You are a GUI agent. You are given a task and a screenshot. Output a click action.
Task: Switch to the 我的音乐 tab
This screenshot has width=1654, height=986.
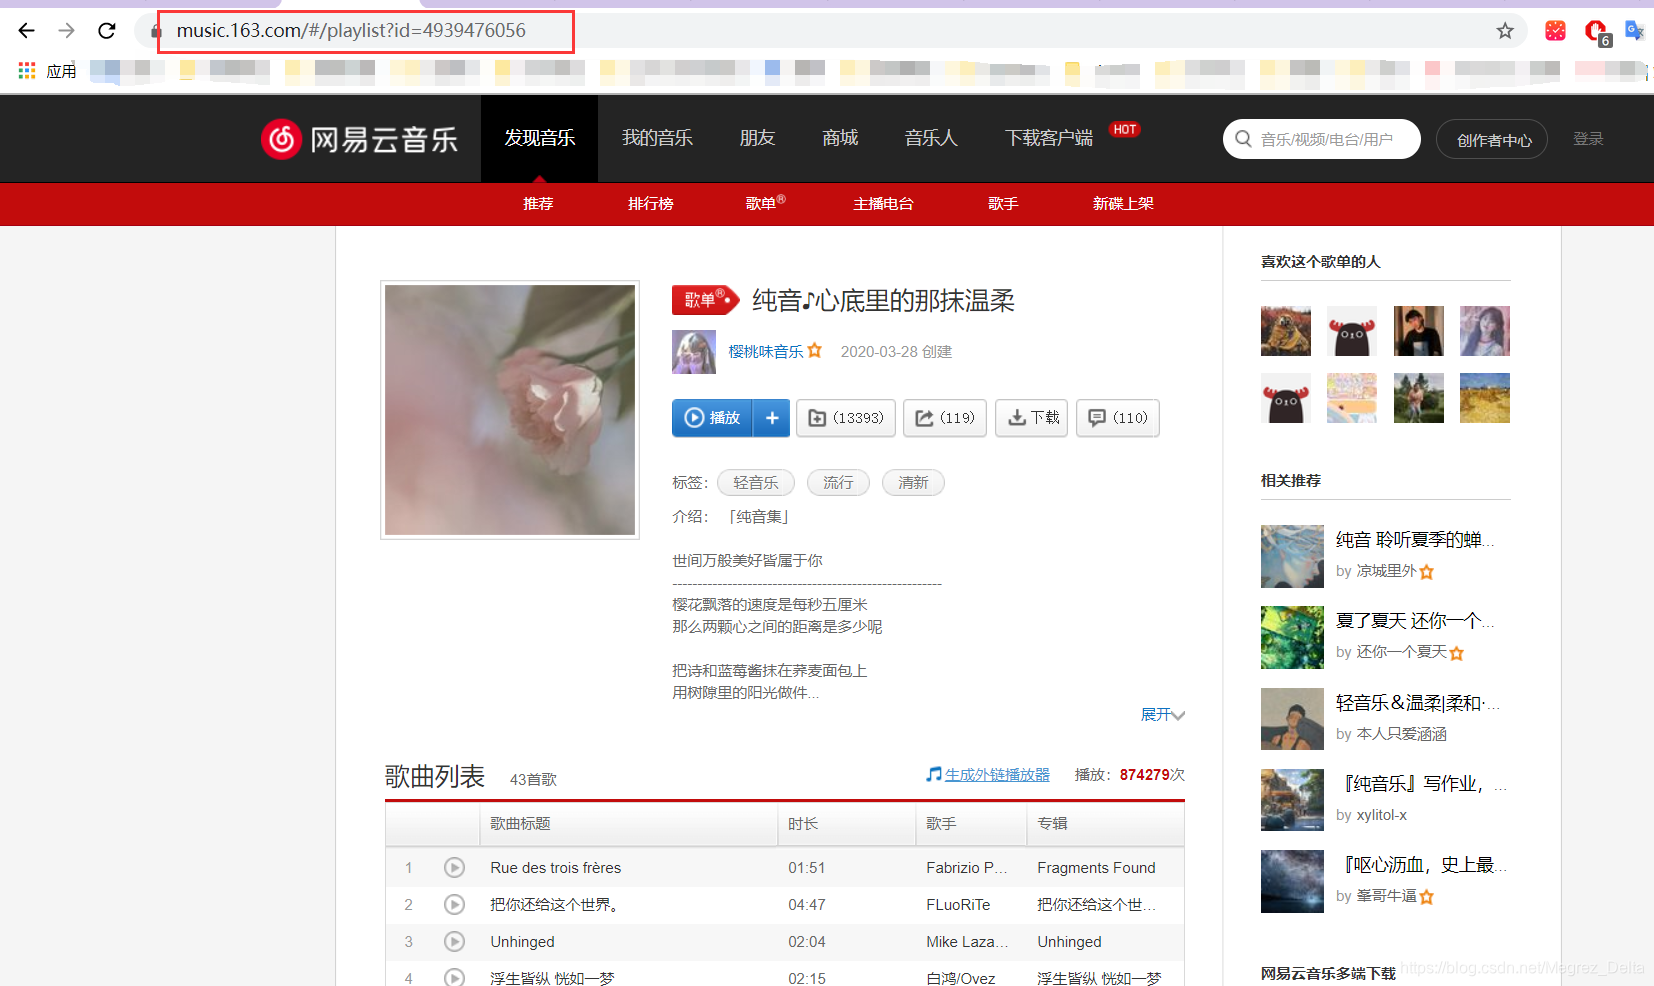[x=657, y=138]
